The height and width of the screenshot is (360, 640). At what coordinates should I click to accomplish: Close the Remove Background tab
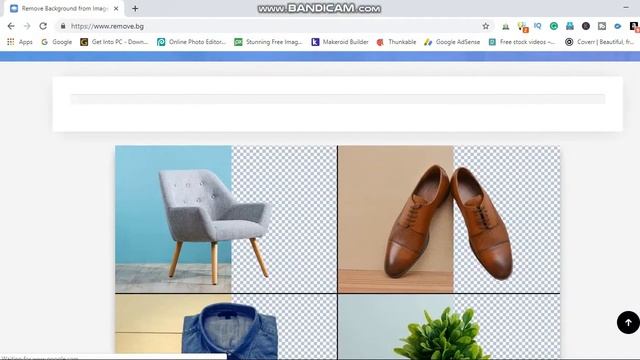(x=116, y=8)
